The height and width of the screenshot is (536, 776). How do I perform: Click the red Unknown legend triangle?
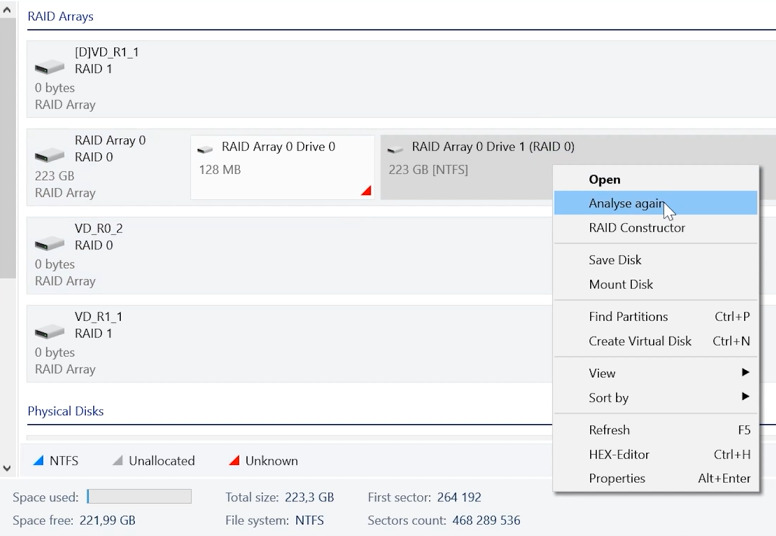tap(234, 461)
